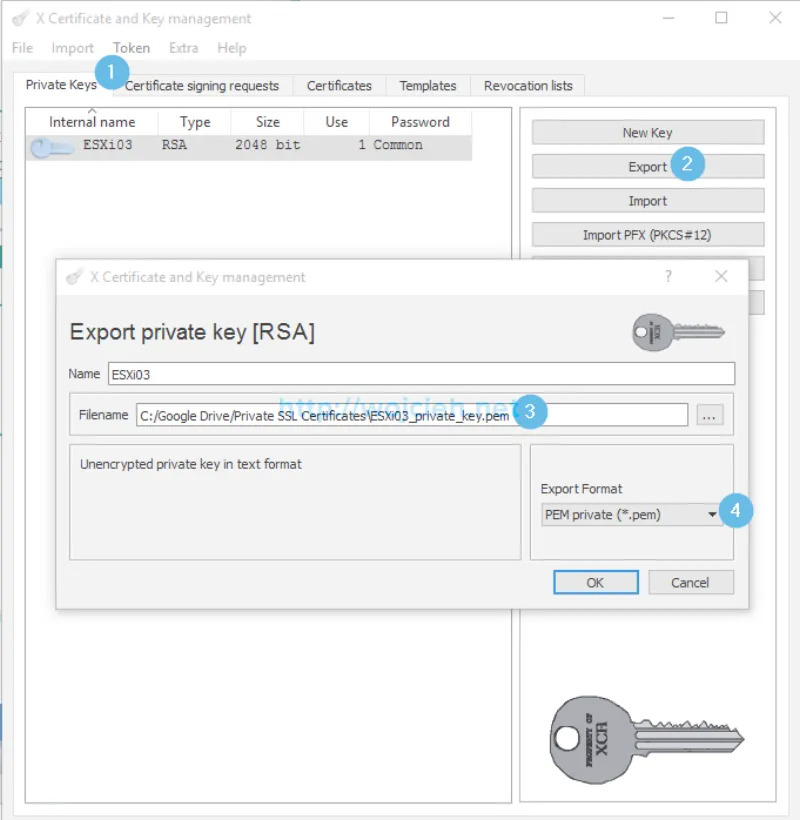Open the Extra menu
Screen dimensions: 800x820
pyautogui.click(x=187, y=47)
